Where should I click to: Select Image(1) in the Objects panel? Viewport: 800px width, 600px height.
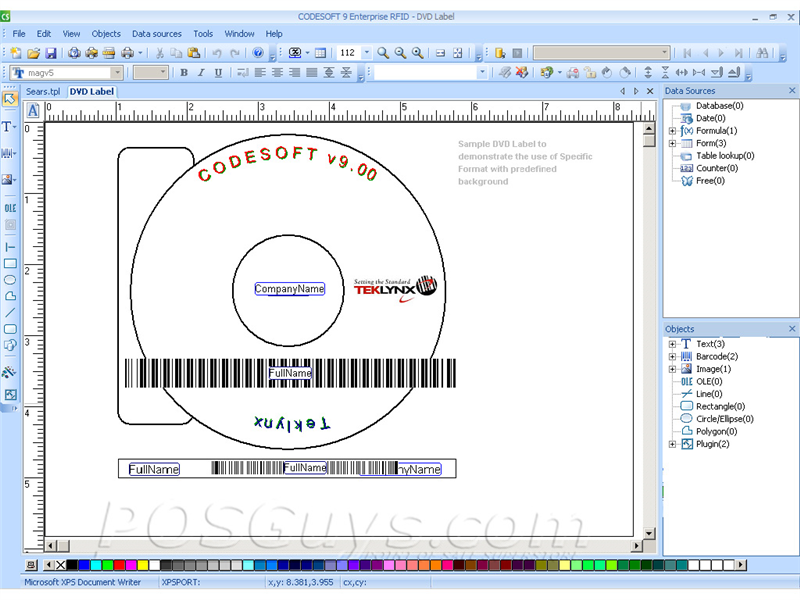point(713,369)
